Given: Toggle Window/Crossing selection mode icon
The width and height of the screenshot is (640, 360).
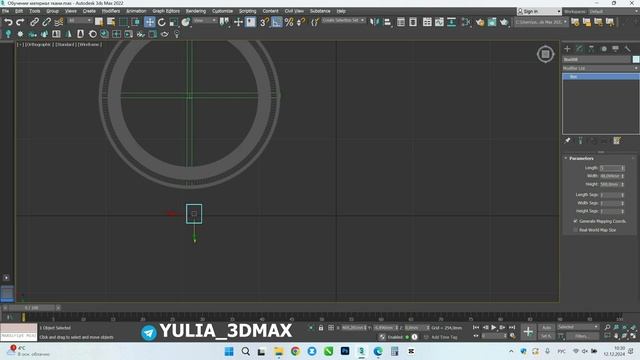Looking at the screenshot, I should (136, 22).
